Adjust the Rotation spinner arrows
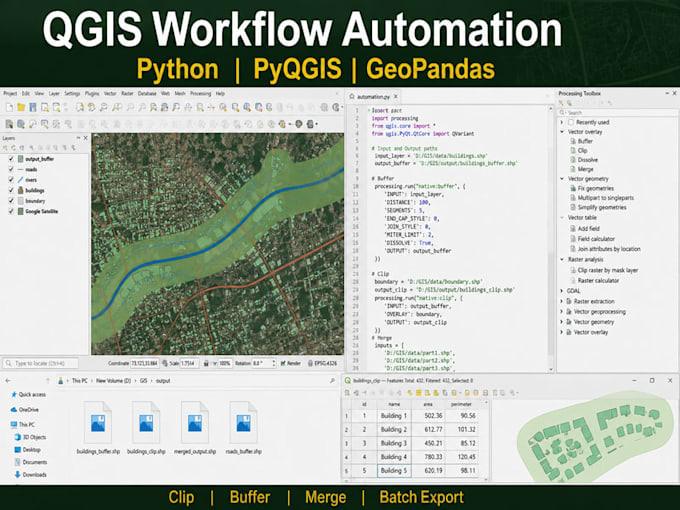680x510 pixels. [274, 363]
